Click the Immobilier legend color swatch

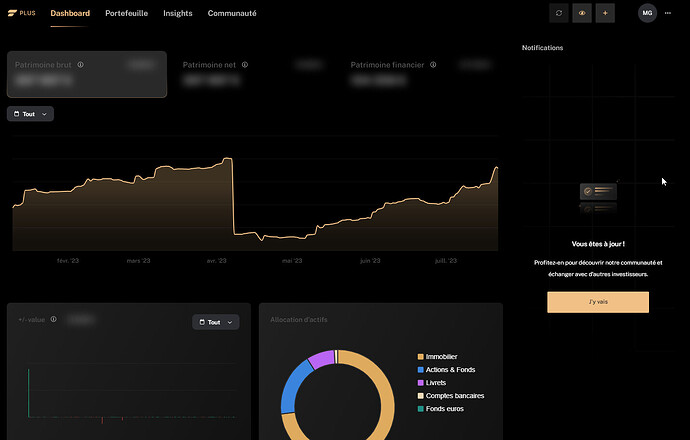(x=421, y=356)
